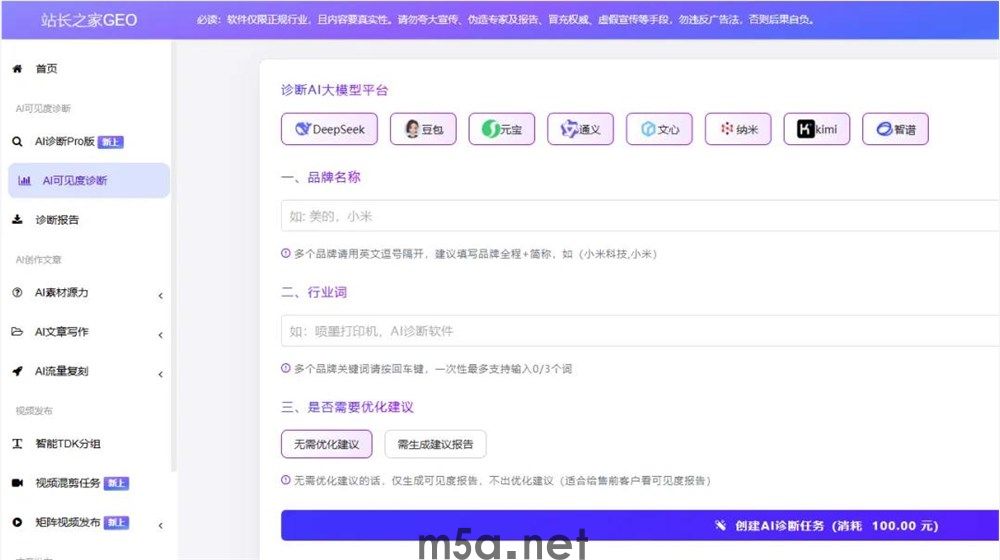This screenshot has height=560, width=1000.
Task: Click the rocket icon beside AI流量复刻
Action: tap(17, 371)
